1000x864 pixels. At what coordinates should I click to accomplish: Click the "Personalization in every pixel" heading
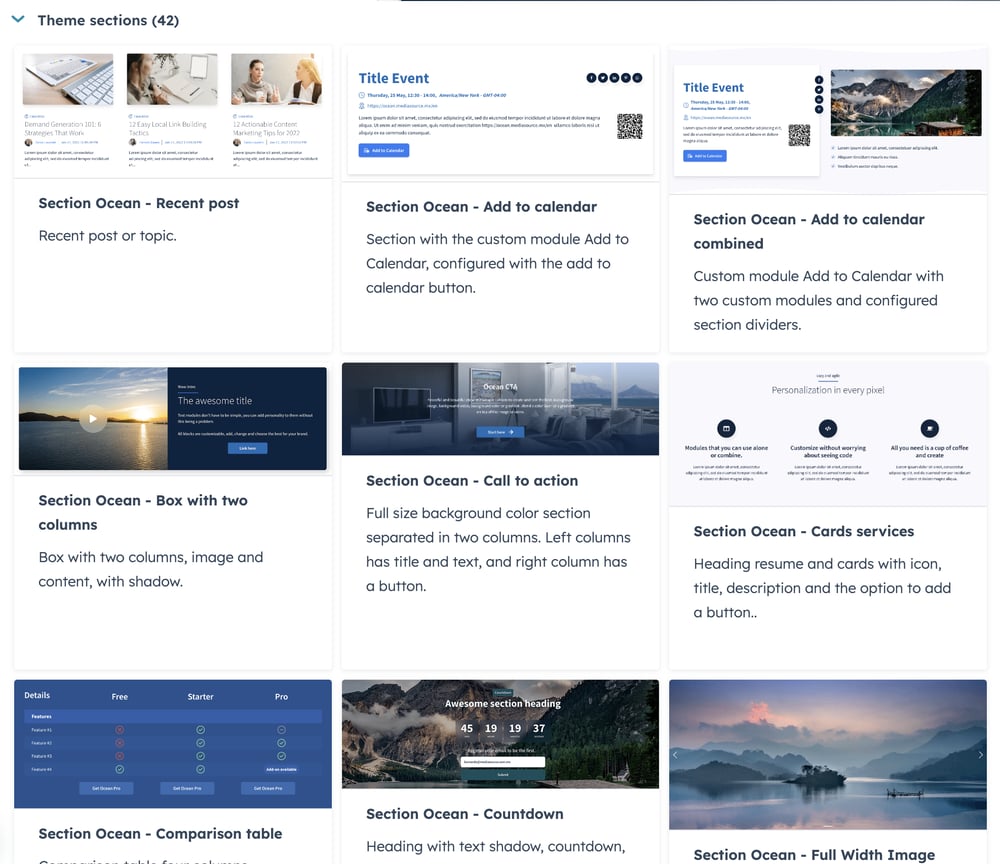tap(828, 390)
